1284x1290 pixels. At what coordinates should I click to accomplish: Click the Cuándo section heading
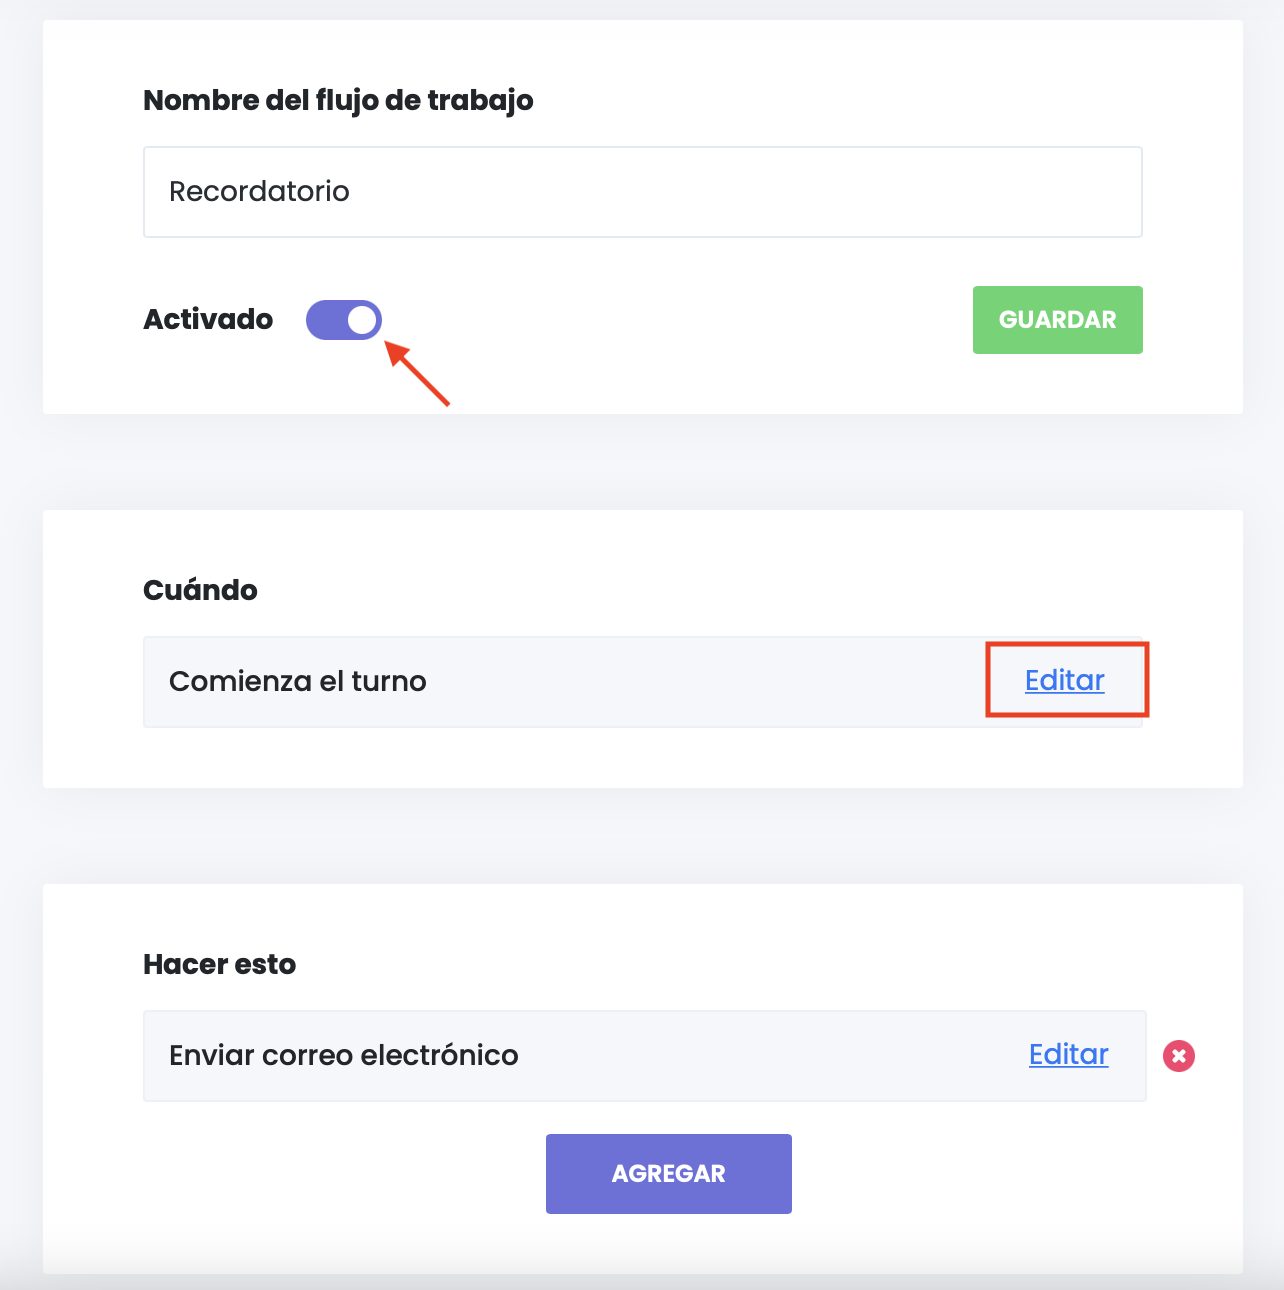tap(200, 590)
